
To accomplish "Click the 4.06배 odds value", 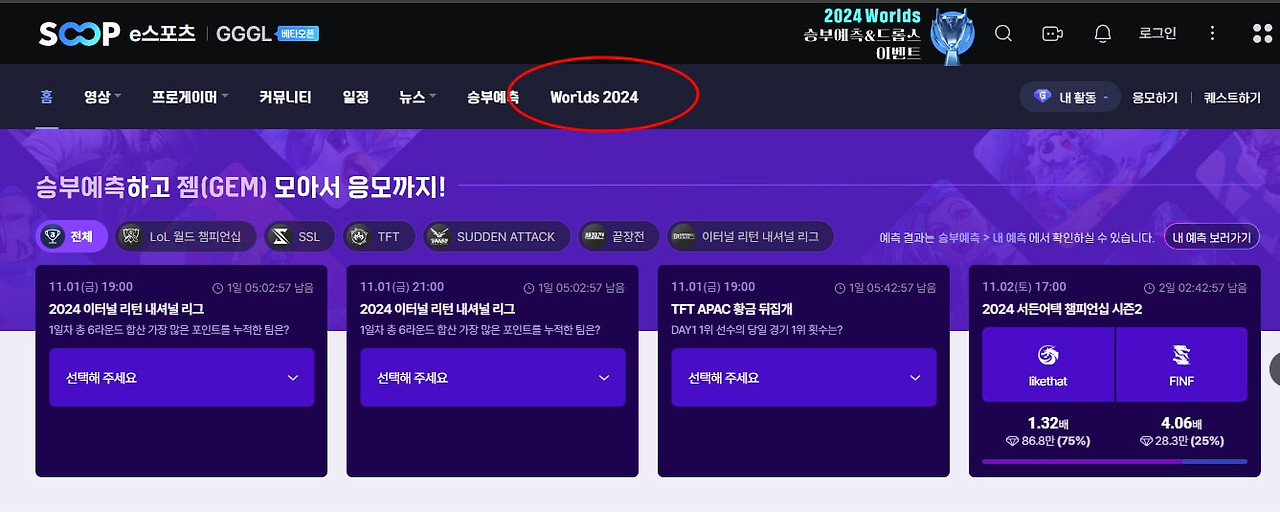I will (1181, 423).
